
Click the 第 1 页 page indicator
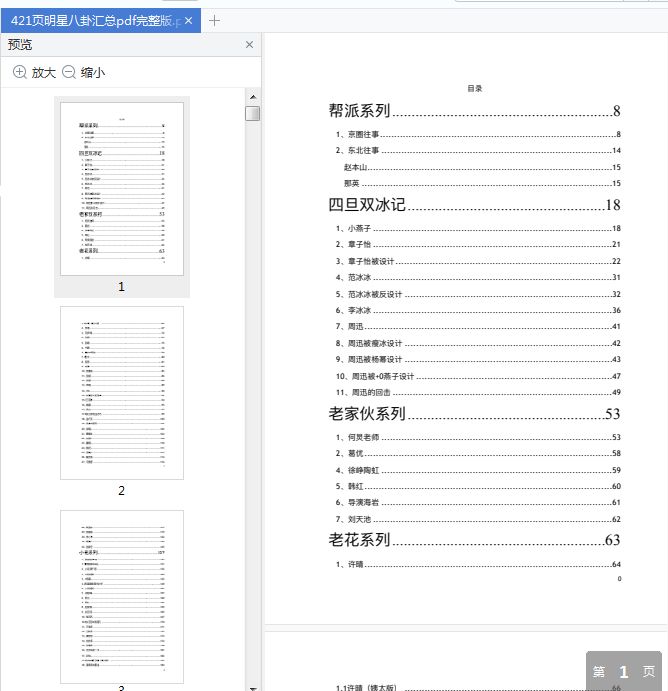623,672
